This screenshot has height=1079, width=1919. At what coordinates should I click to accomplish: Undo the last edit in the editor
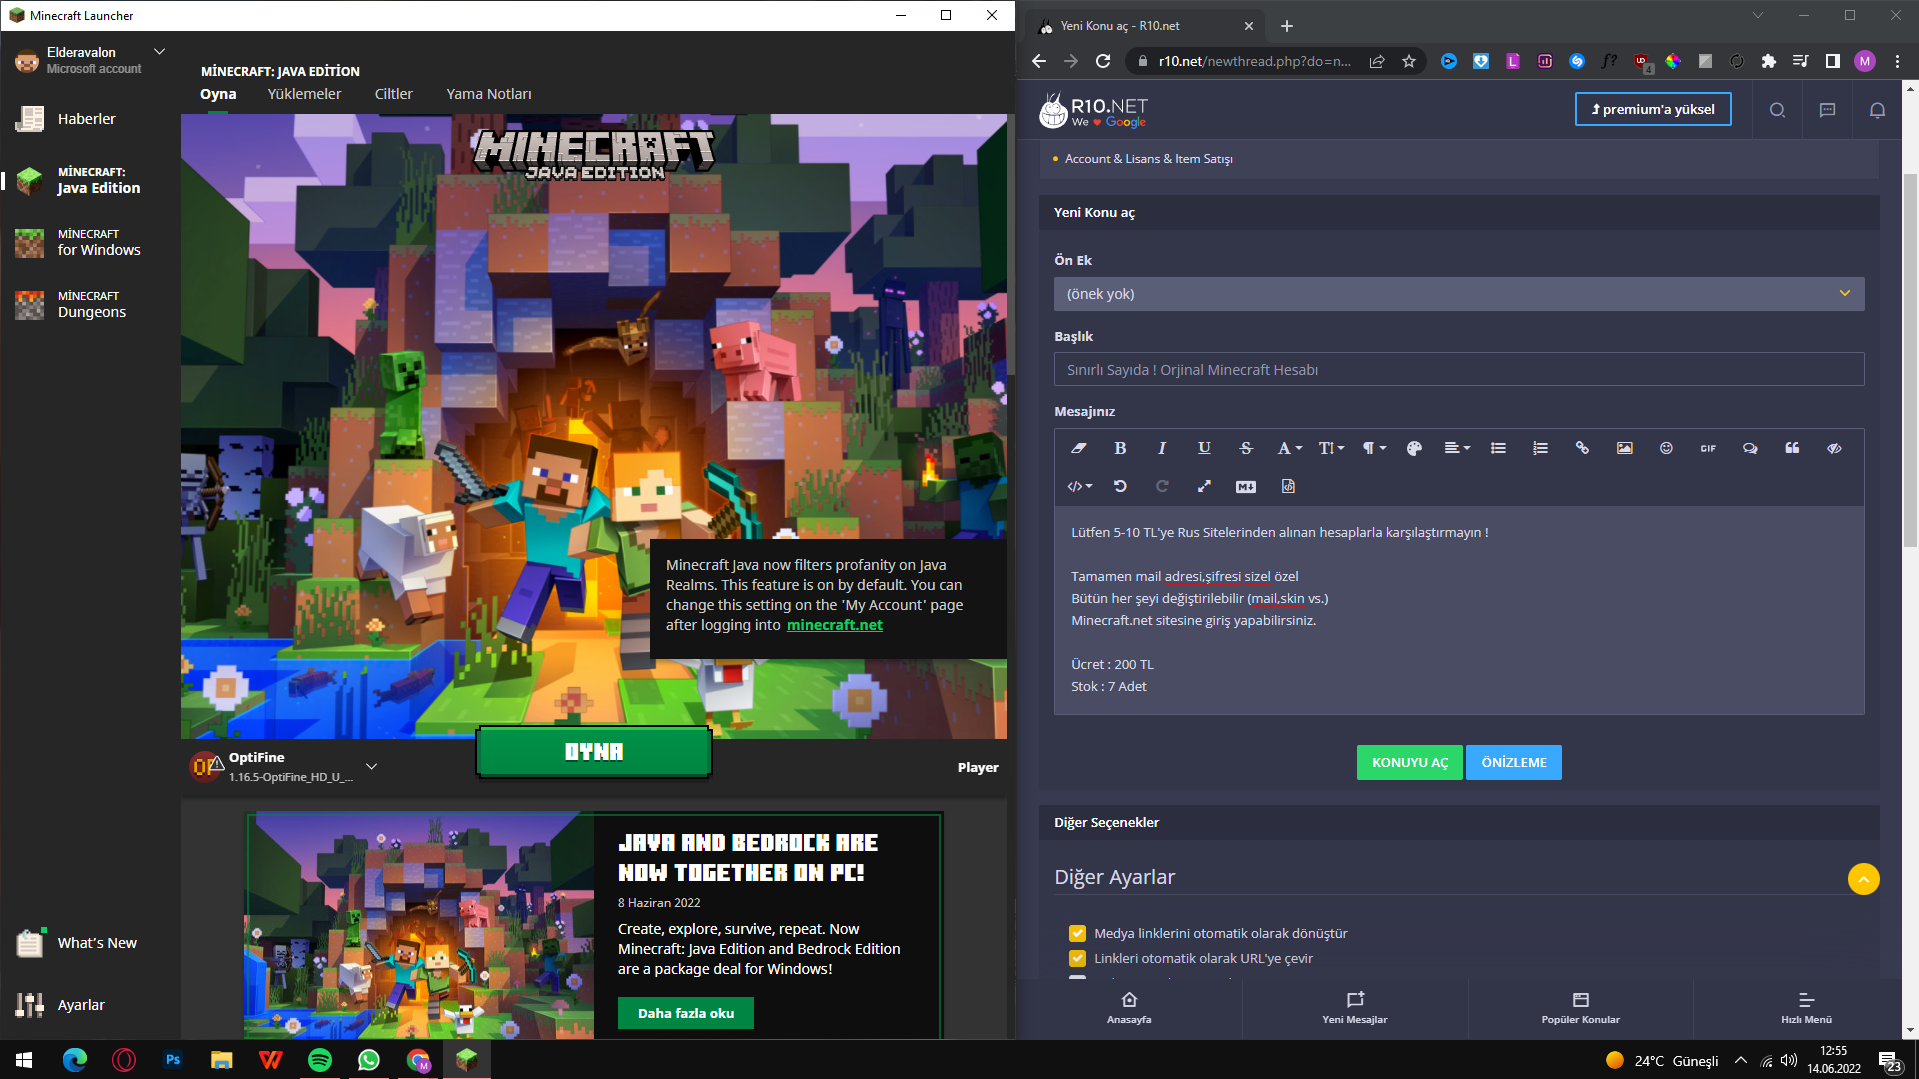(1120, 486)
